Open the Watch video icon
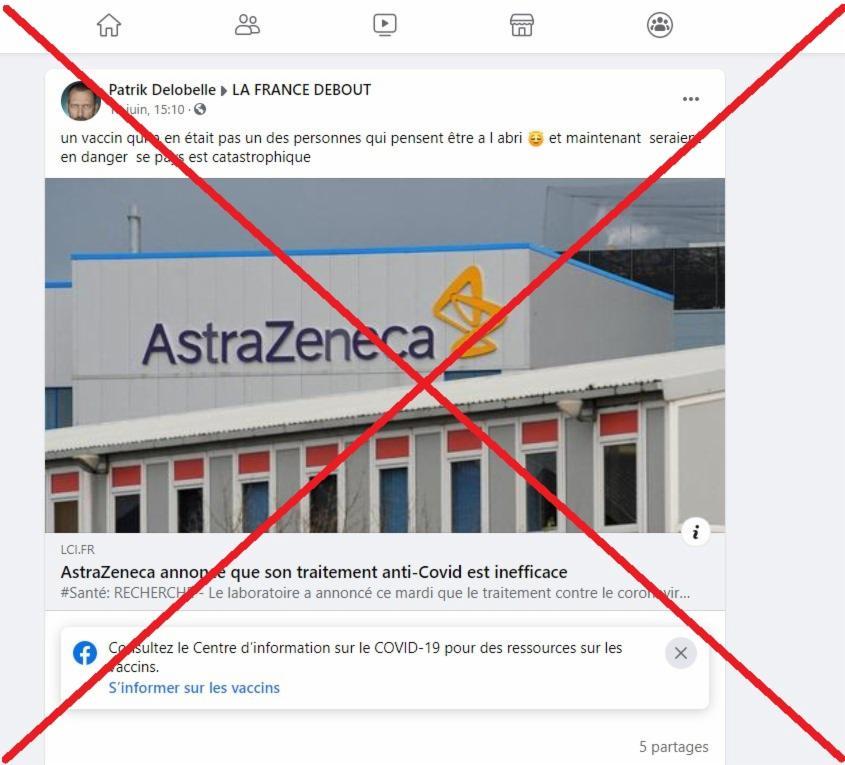845x765 pixels. pyautogui.click(x=385, y=25)
